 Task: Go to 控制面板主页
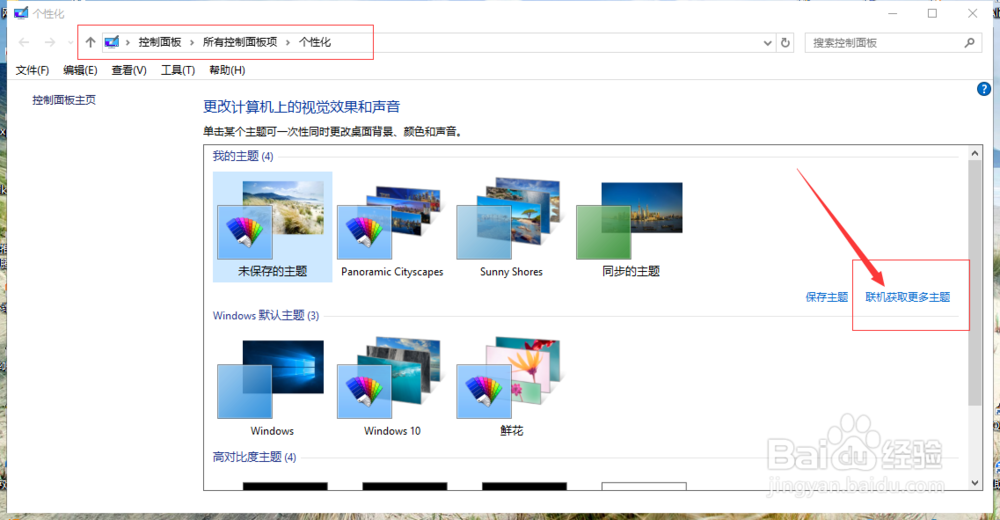[x=64, y=100]
